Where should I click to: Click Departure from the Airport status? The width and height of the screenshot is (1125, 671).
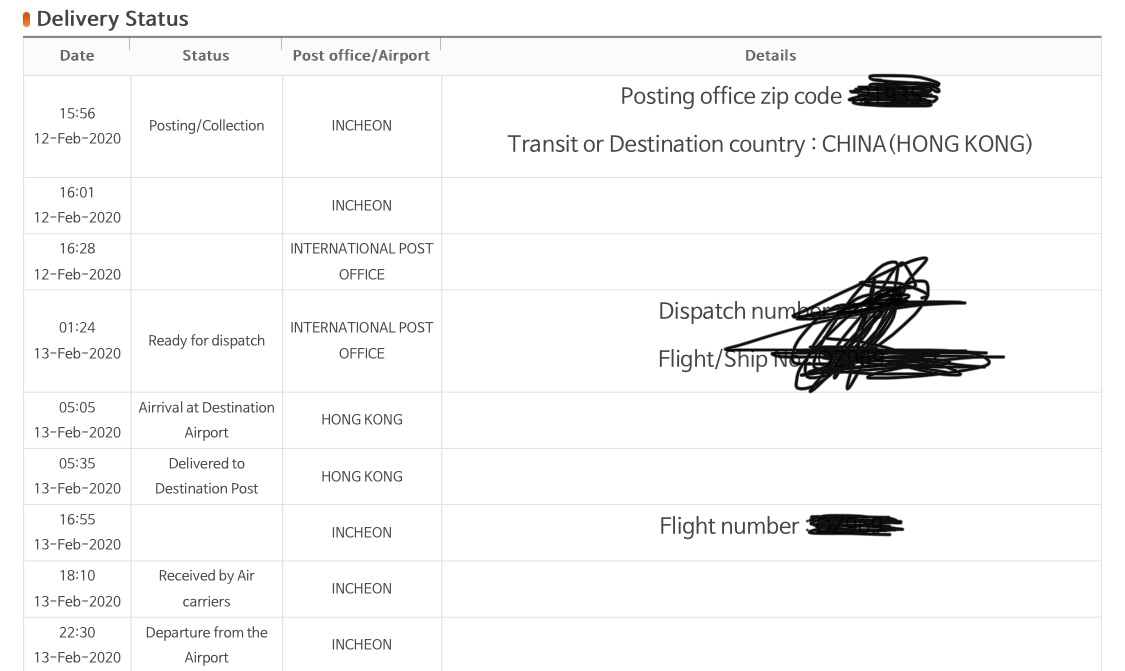pos(207,644)
